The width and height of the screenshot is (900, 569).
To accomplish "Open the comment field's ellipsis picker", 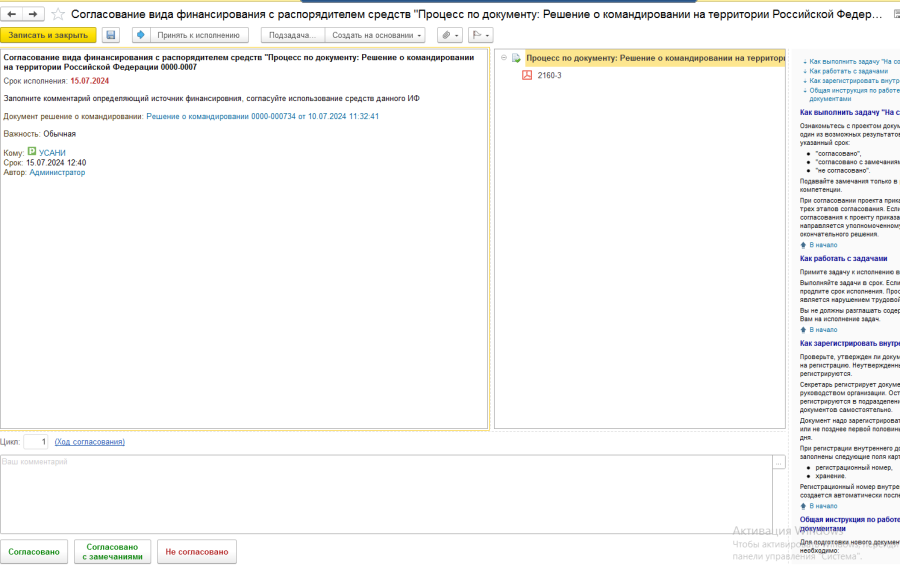I will click(x=779, y=462).
